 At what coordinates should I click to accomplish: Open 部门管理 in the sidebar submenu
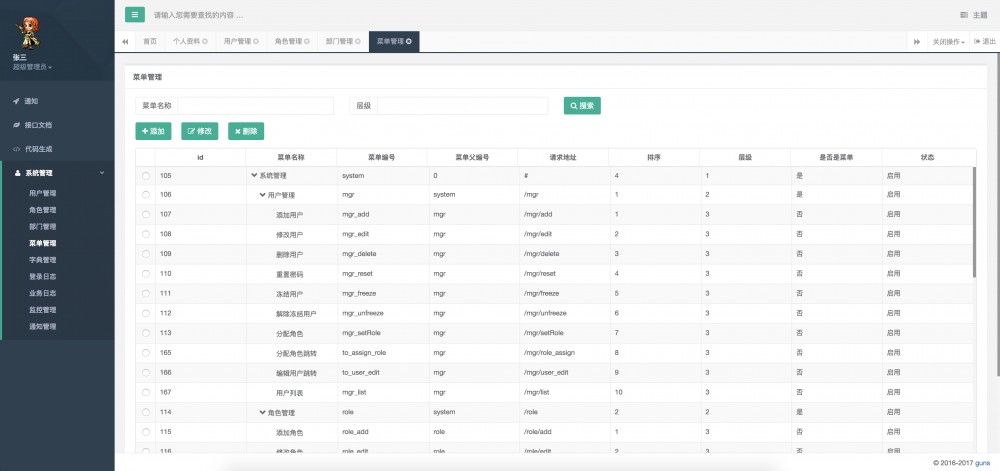tap(43, 226)
